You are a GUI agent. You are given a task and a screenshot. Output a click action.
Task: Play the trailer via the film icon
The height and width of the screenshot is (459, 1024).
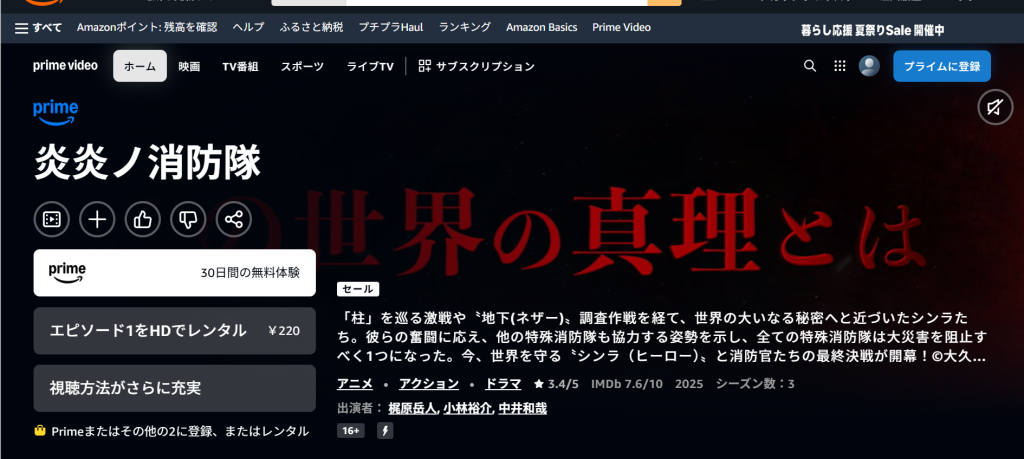[52, 219]
